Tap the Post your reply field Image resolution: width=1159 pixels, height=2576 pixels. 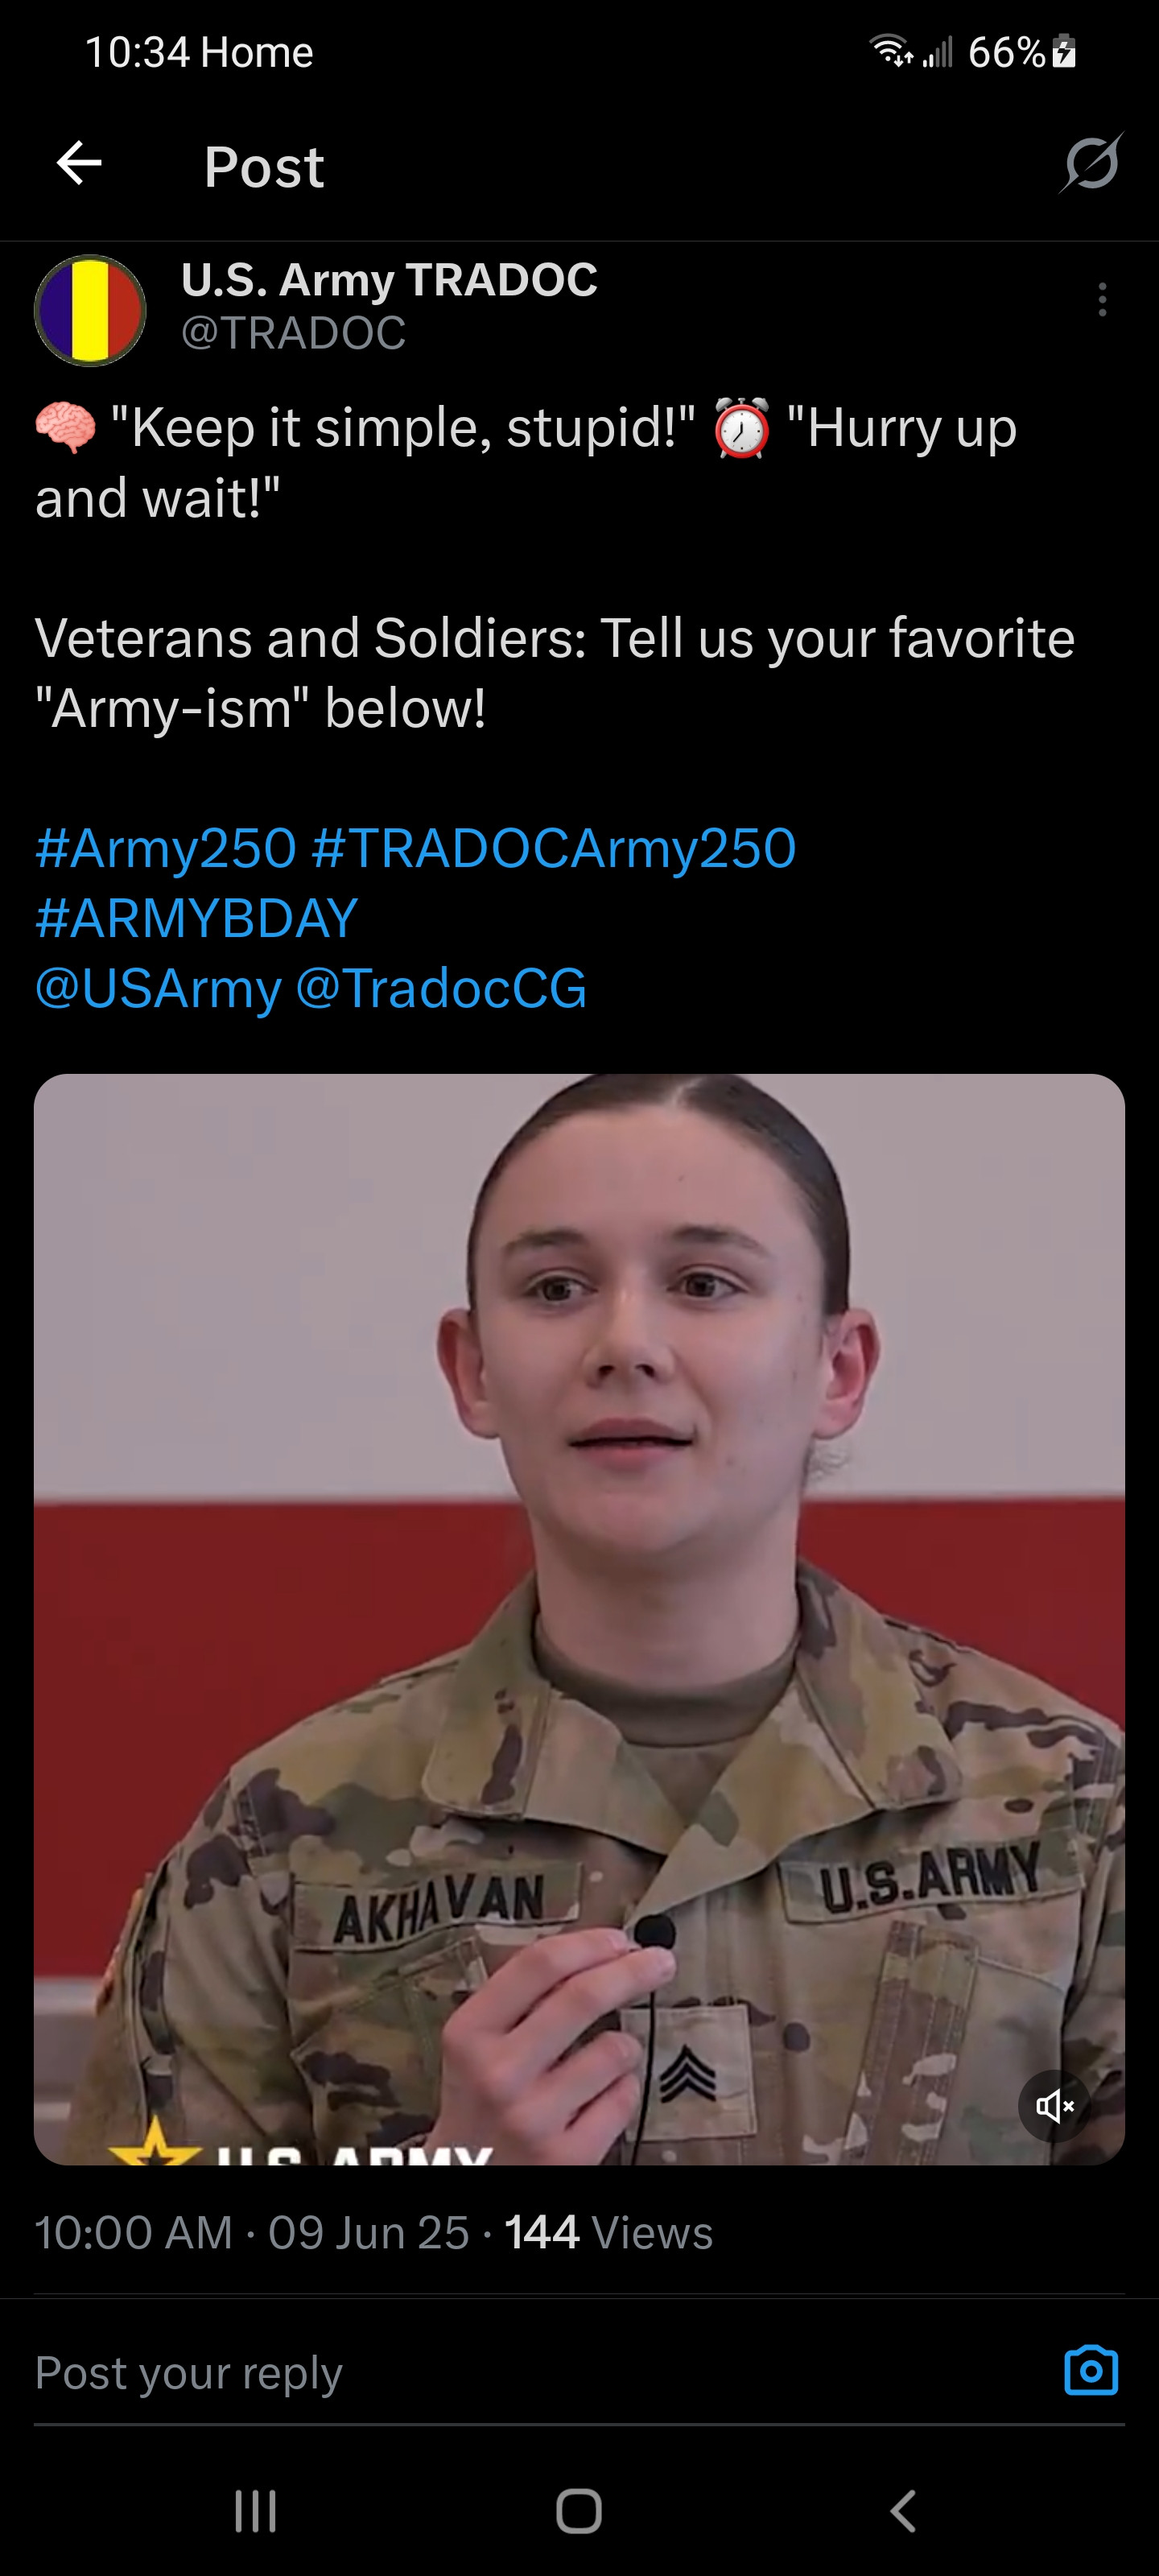540,2372
